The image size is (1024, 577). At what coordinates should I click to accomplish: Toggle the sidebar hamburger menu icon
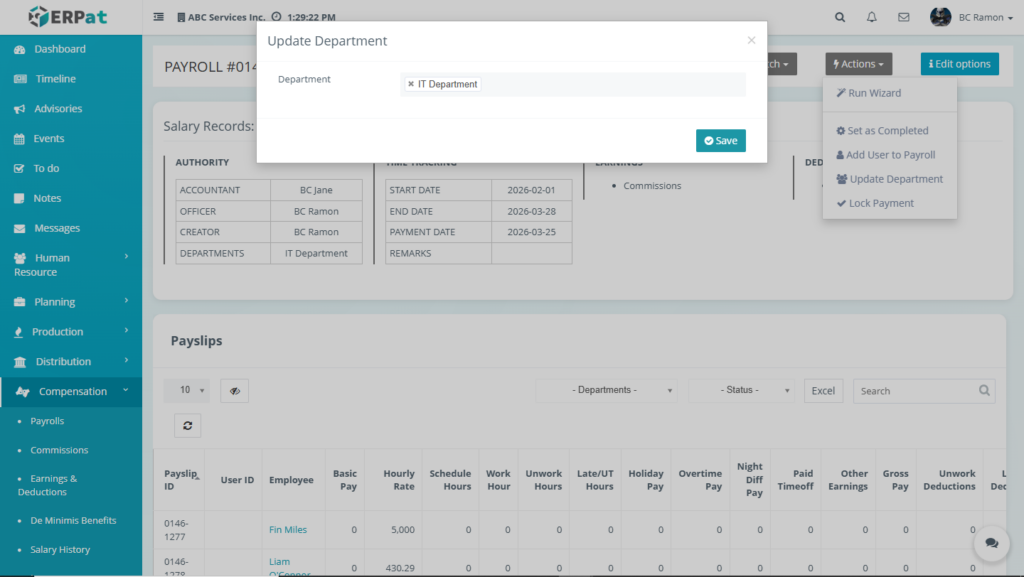(159, 17)
